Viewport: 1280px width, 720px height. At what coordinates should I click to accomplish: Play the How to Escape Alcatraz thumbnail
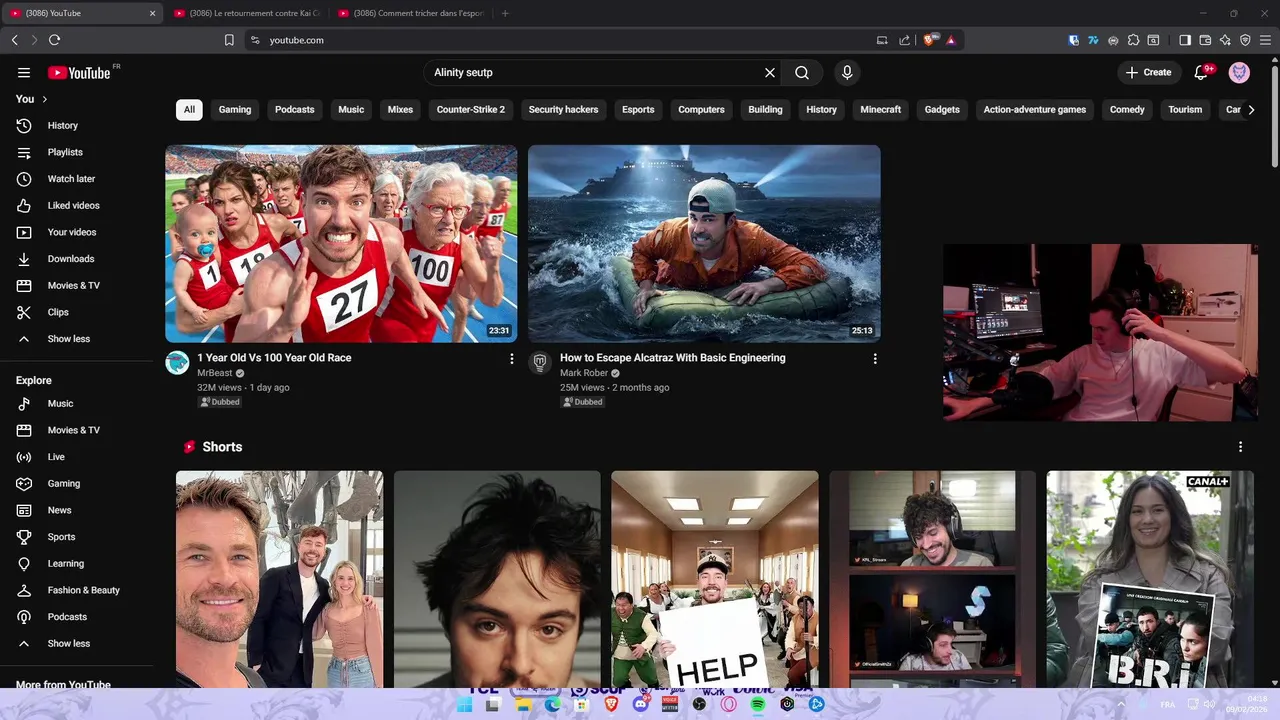[x=704, y=243]
